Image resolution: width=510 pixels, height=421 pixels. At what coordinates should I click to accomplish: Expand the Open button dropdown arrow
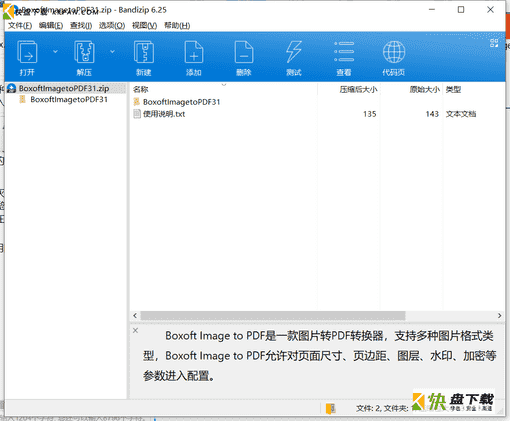[x=55, y=51]
